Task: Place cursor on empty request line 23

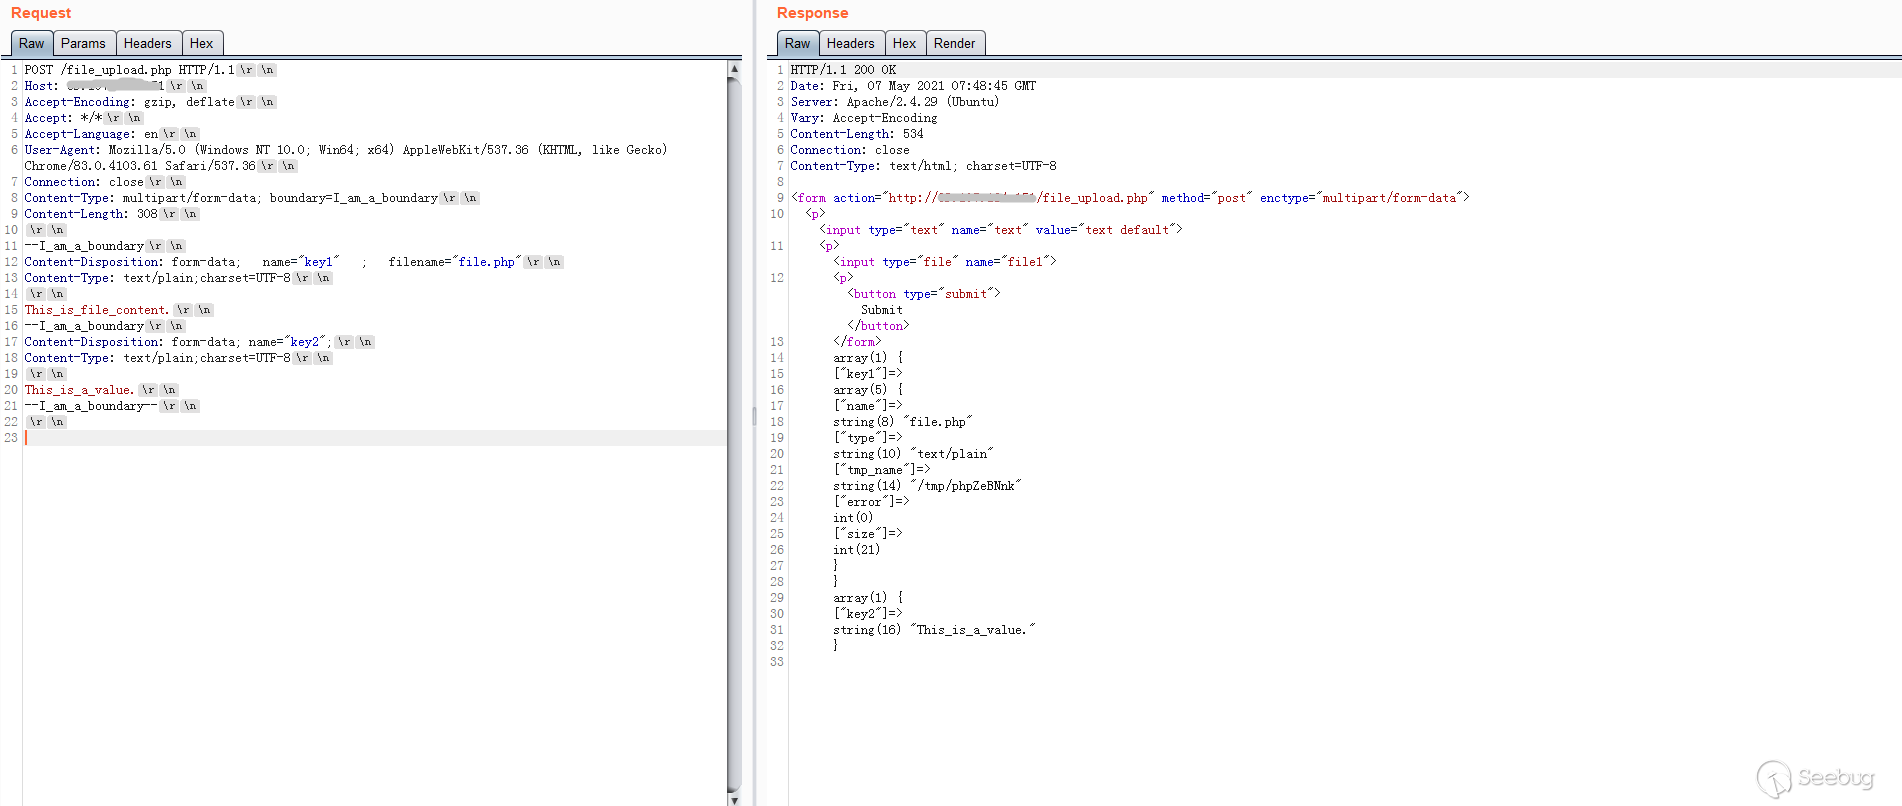Action: pos(300,438)
